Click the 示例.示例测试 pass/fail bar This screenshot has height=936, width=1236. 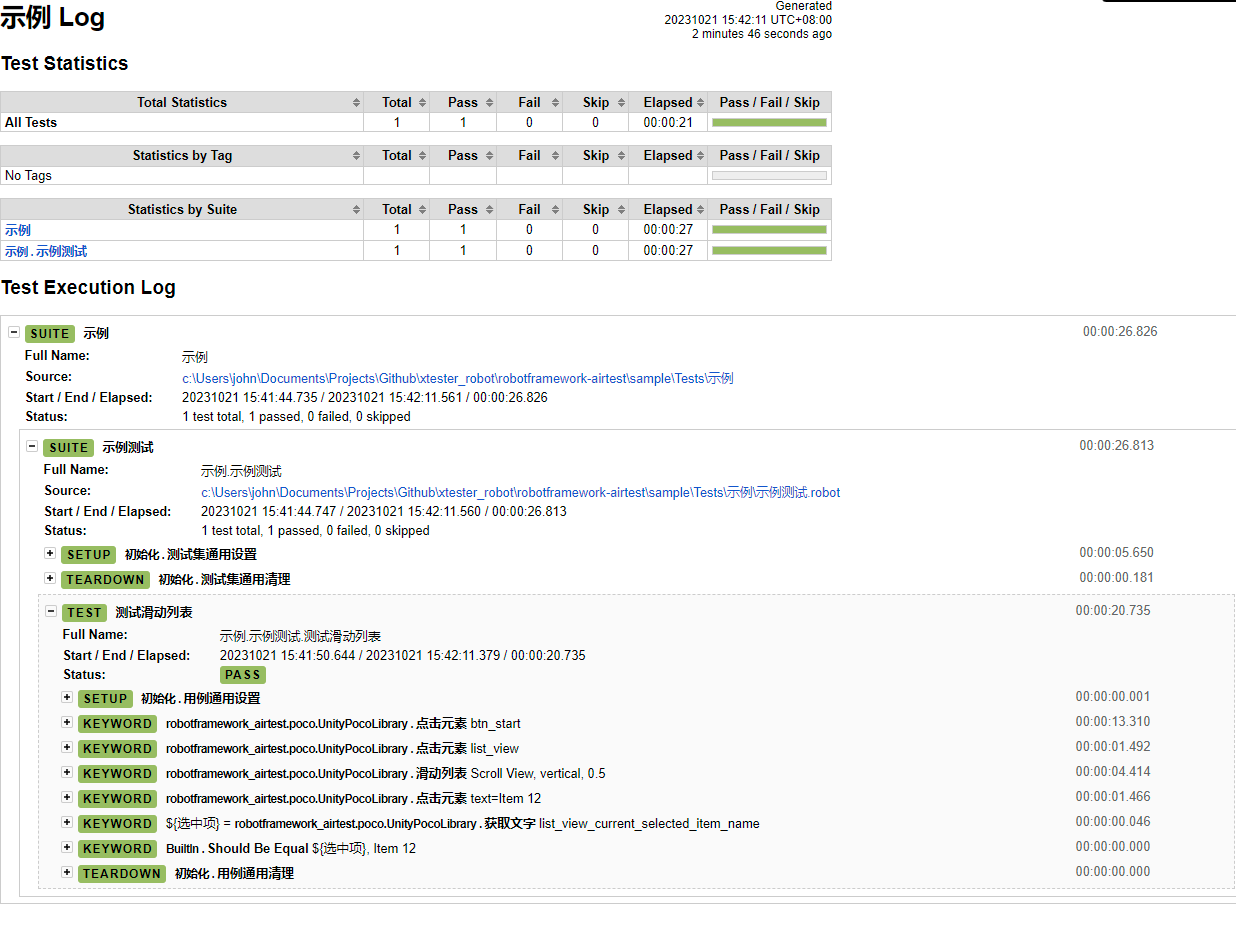click(769, 250)
